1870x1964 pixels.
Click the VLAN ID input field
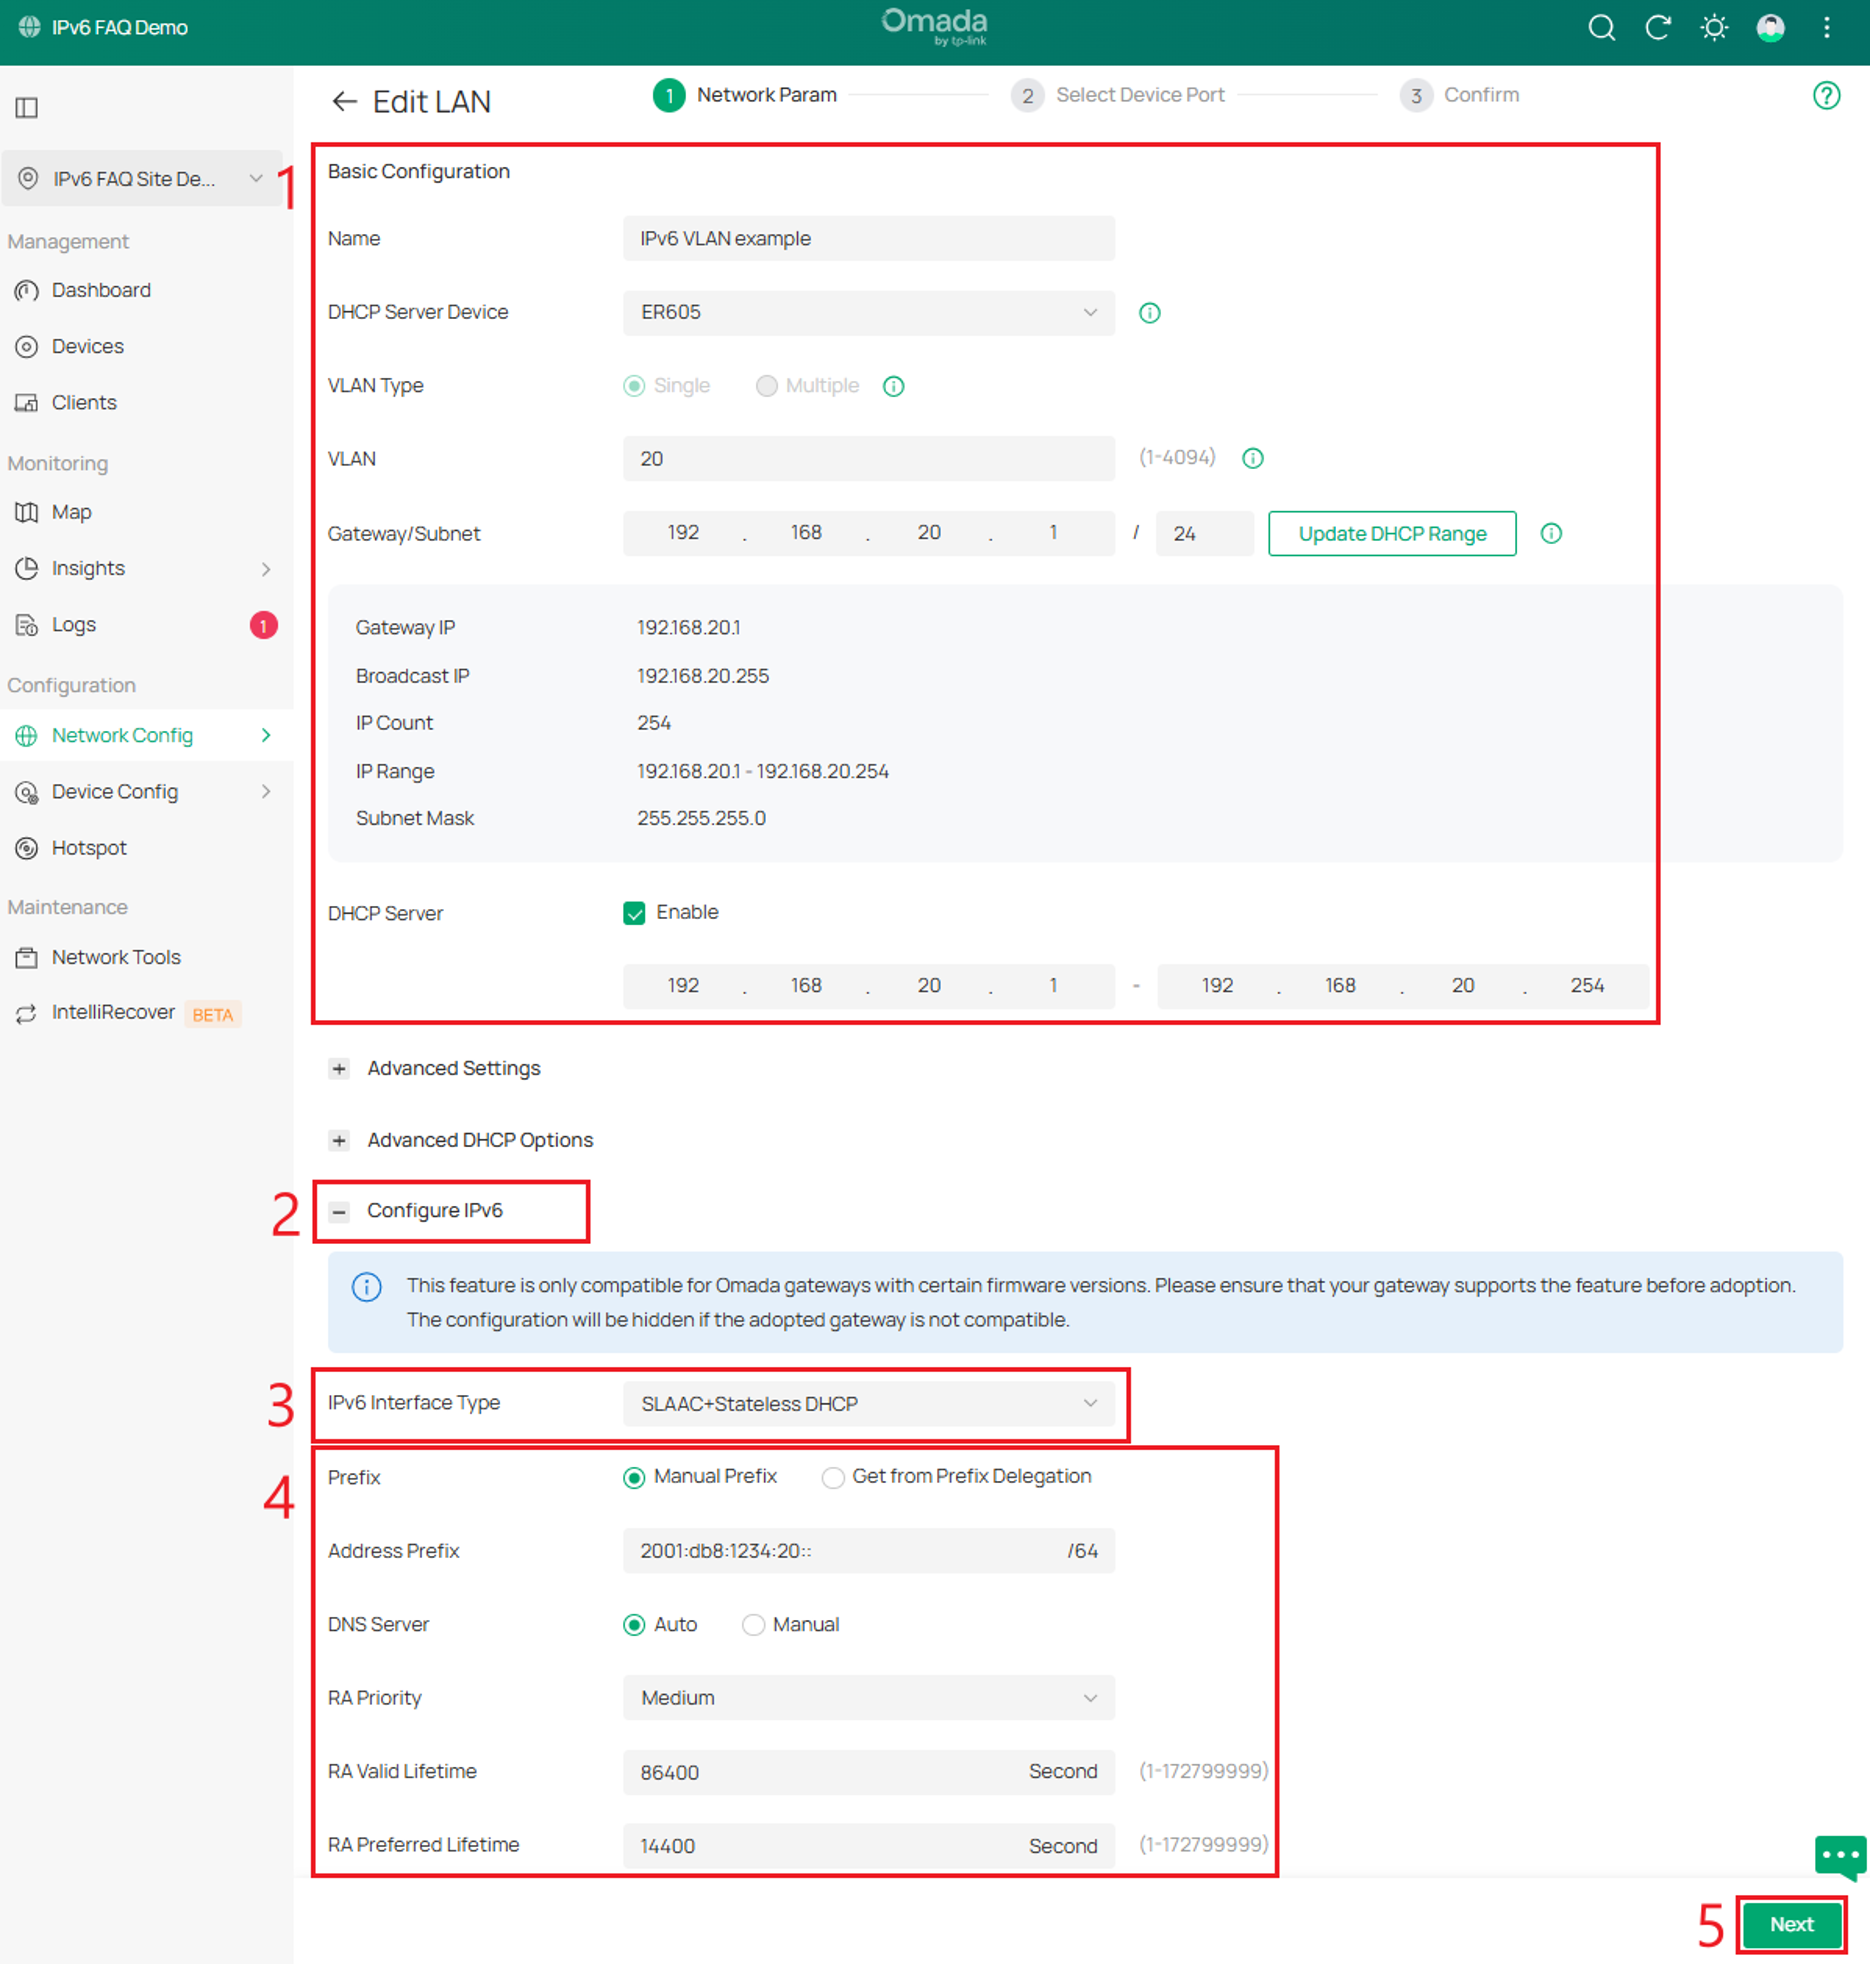868,459
